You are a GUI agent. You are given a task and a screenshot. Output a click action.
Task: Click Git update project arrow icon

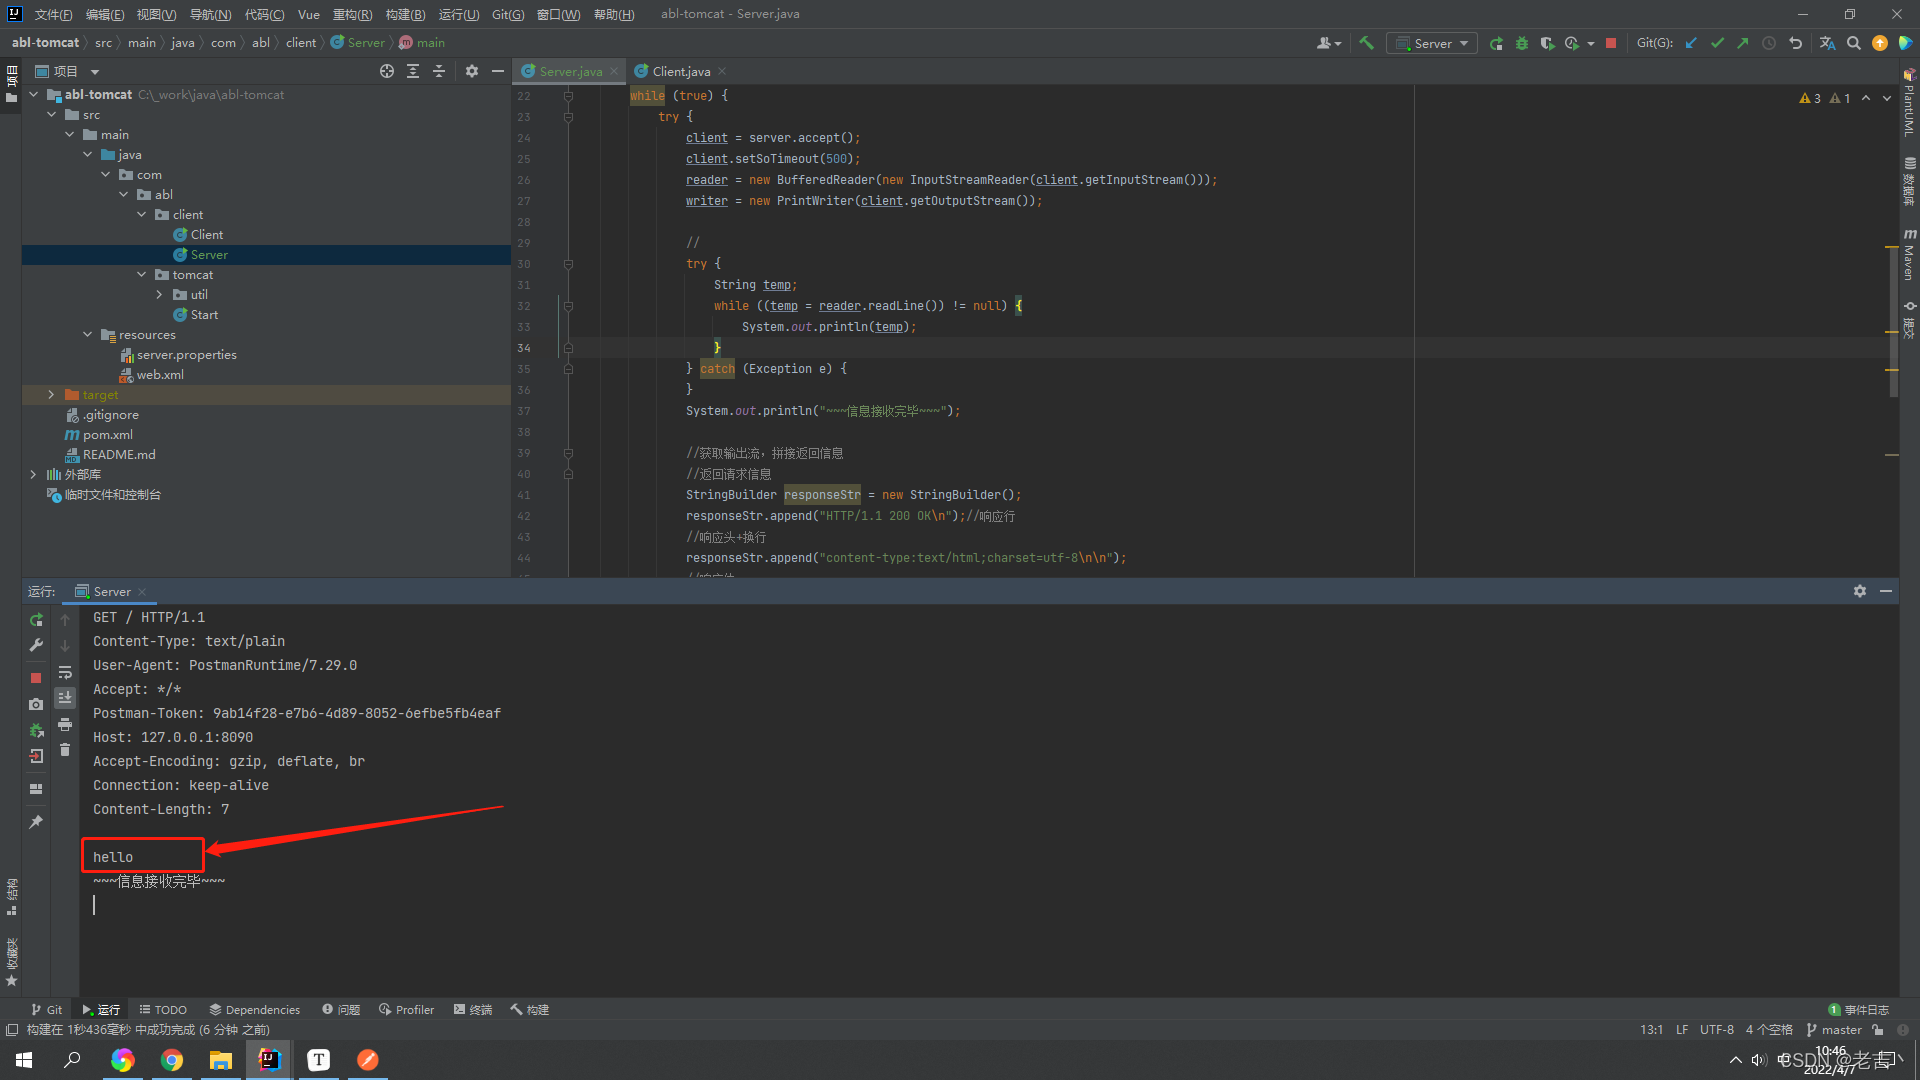pos(1691,43)
